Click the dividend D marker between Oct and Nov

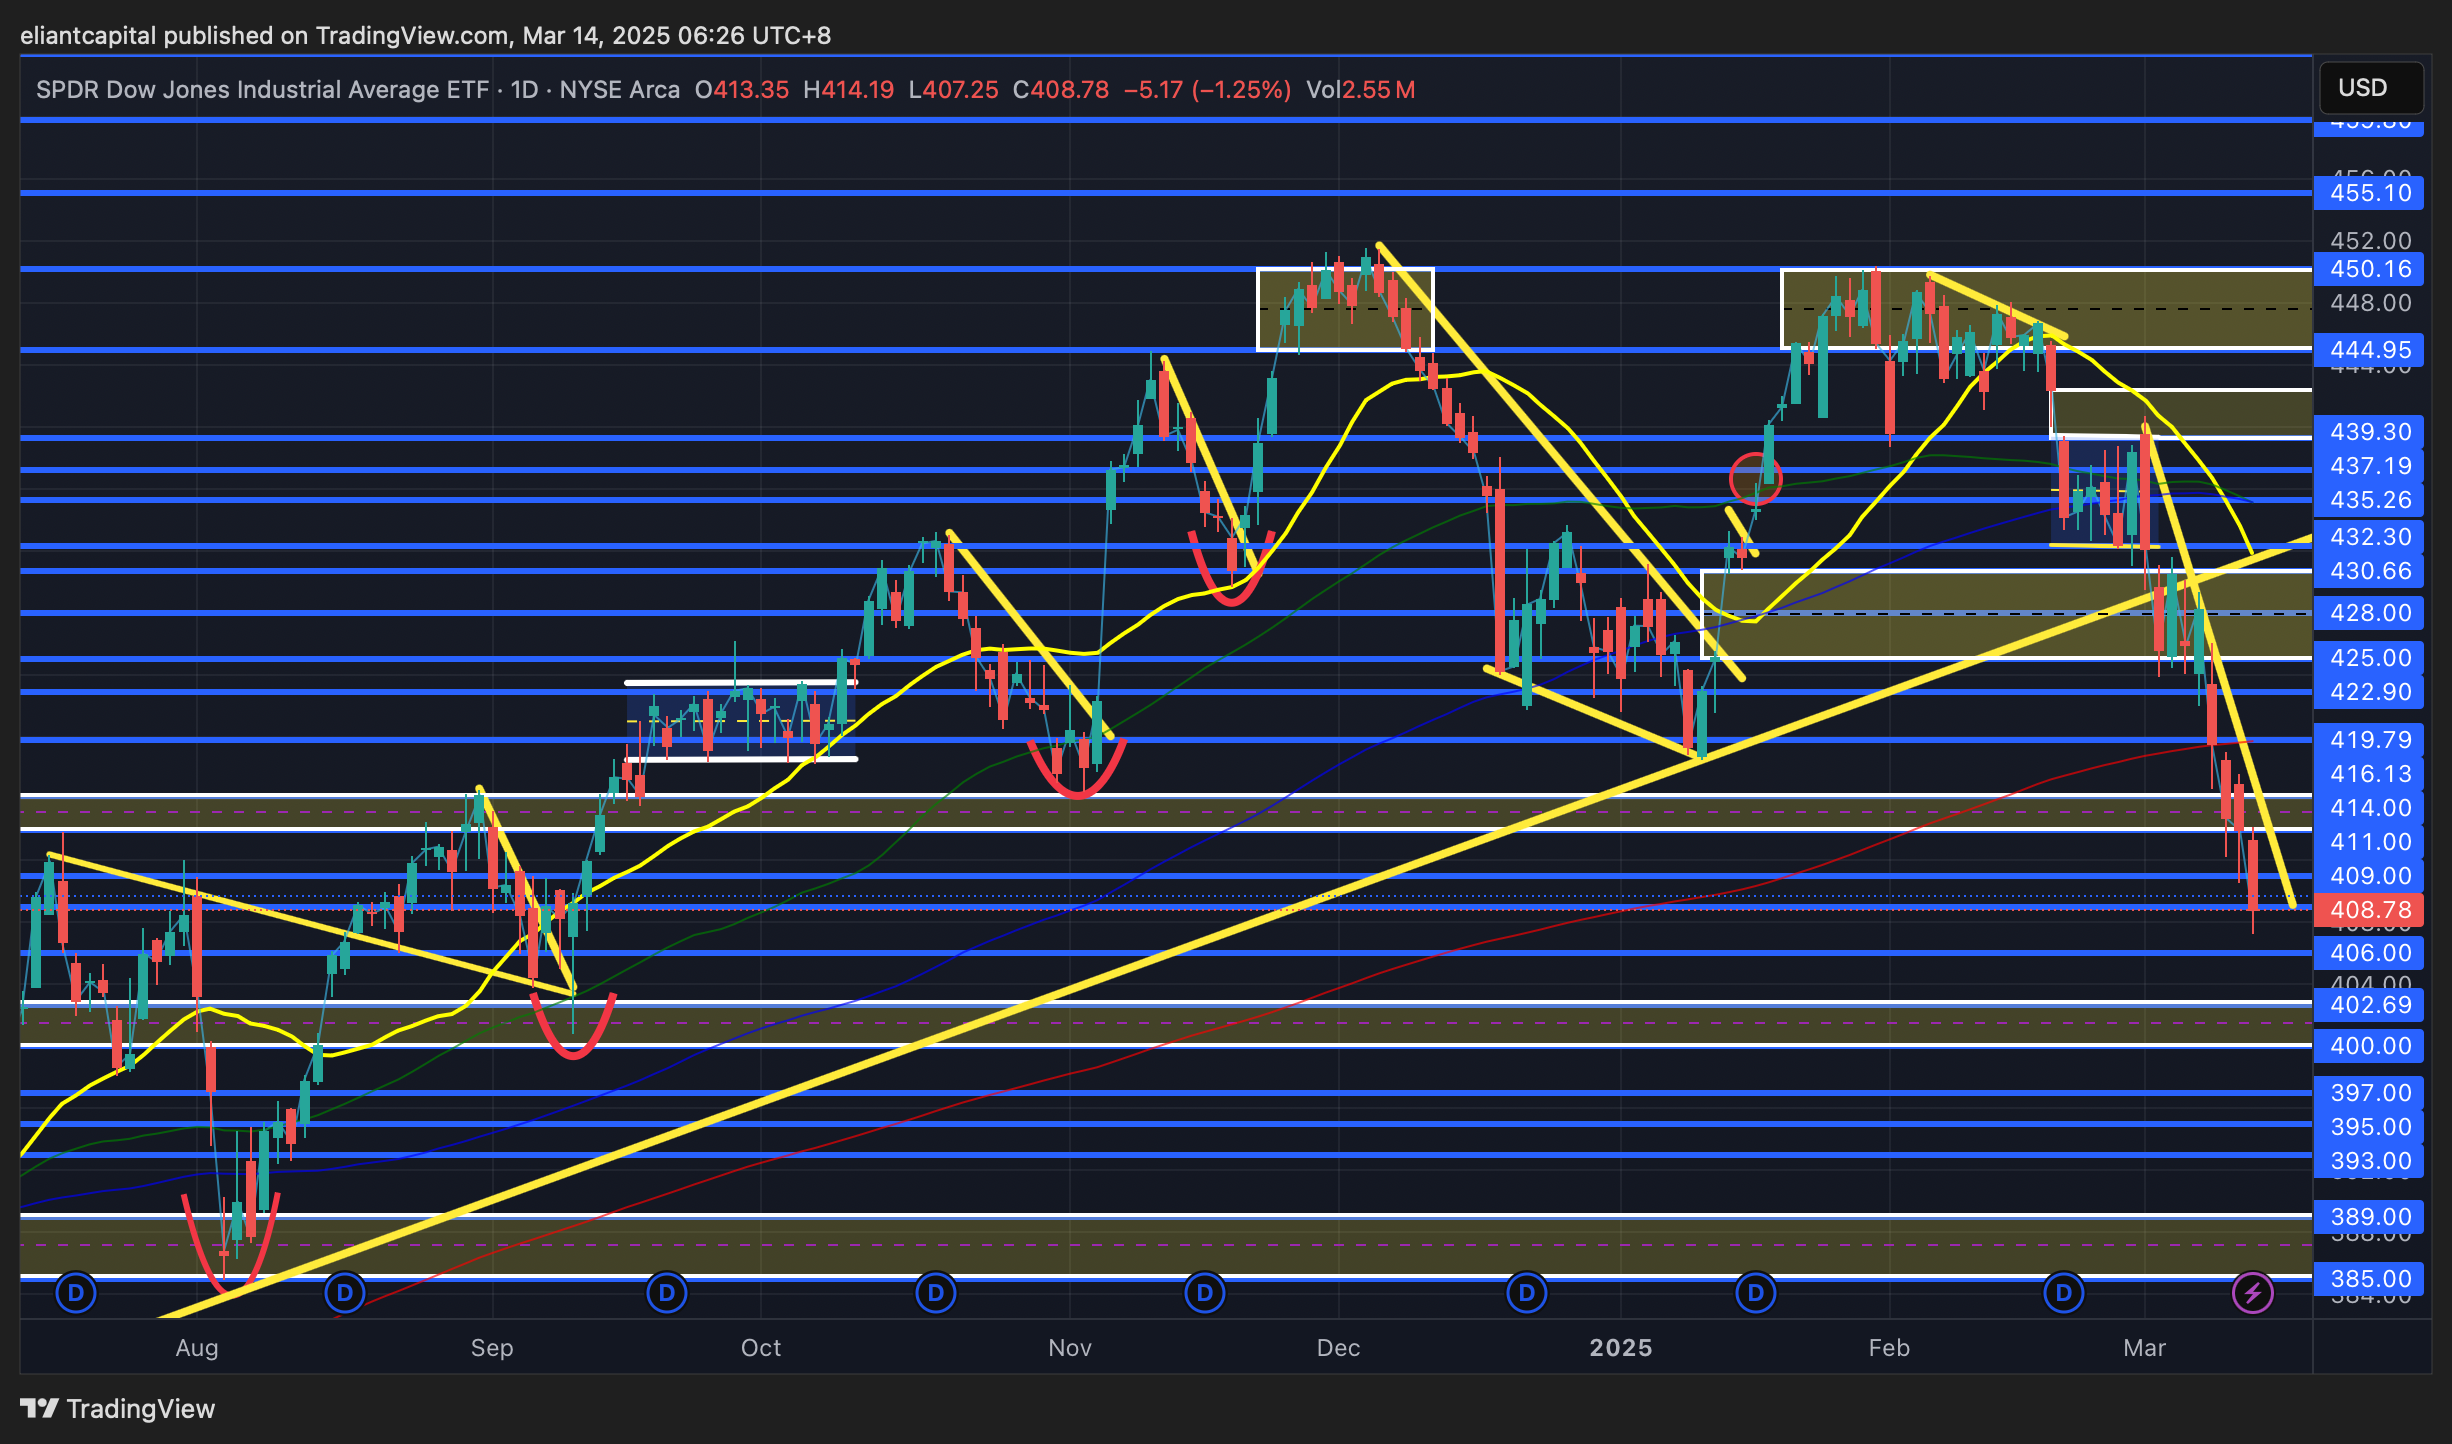pyautogui.click(x=936, y=1294)
